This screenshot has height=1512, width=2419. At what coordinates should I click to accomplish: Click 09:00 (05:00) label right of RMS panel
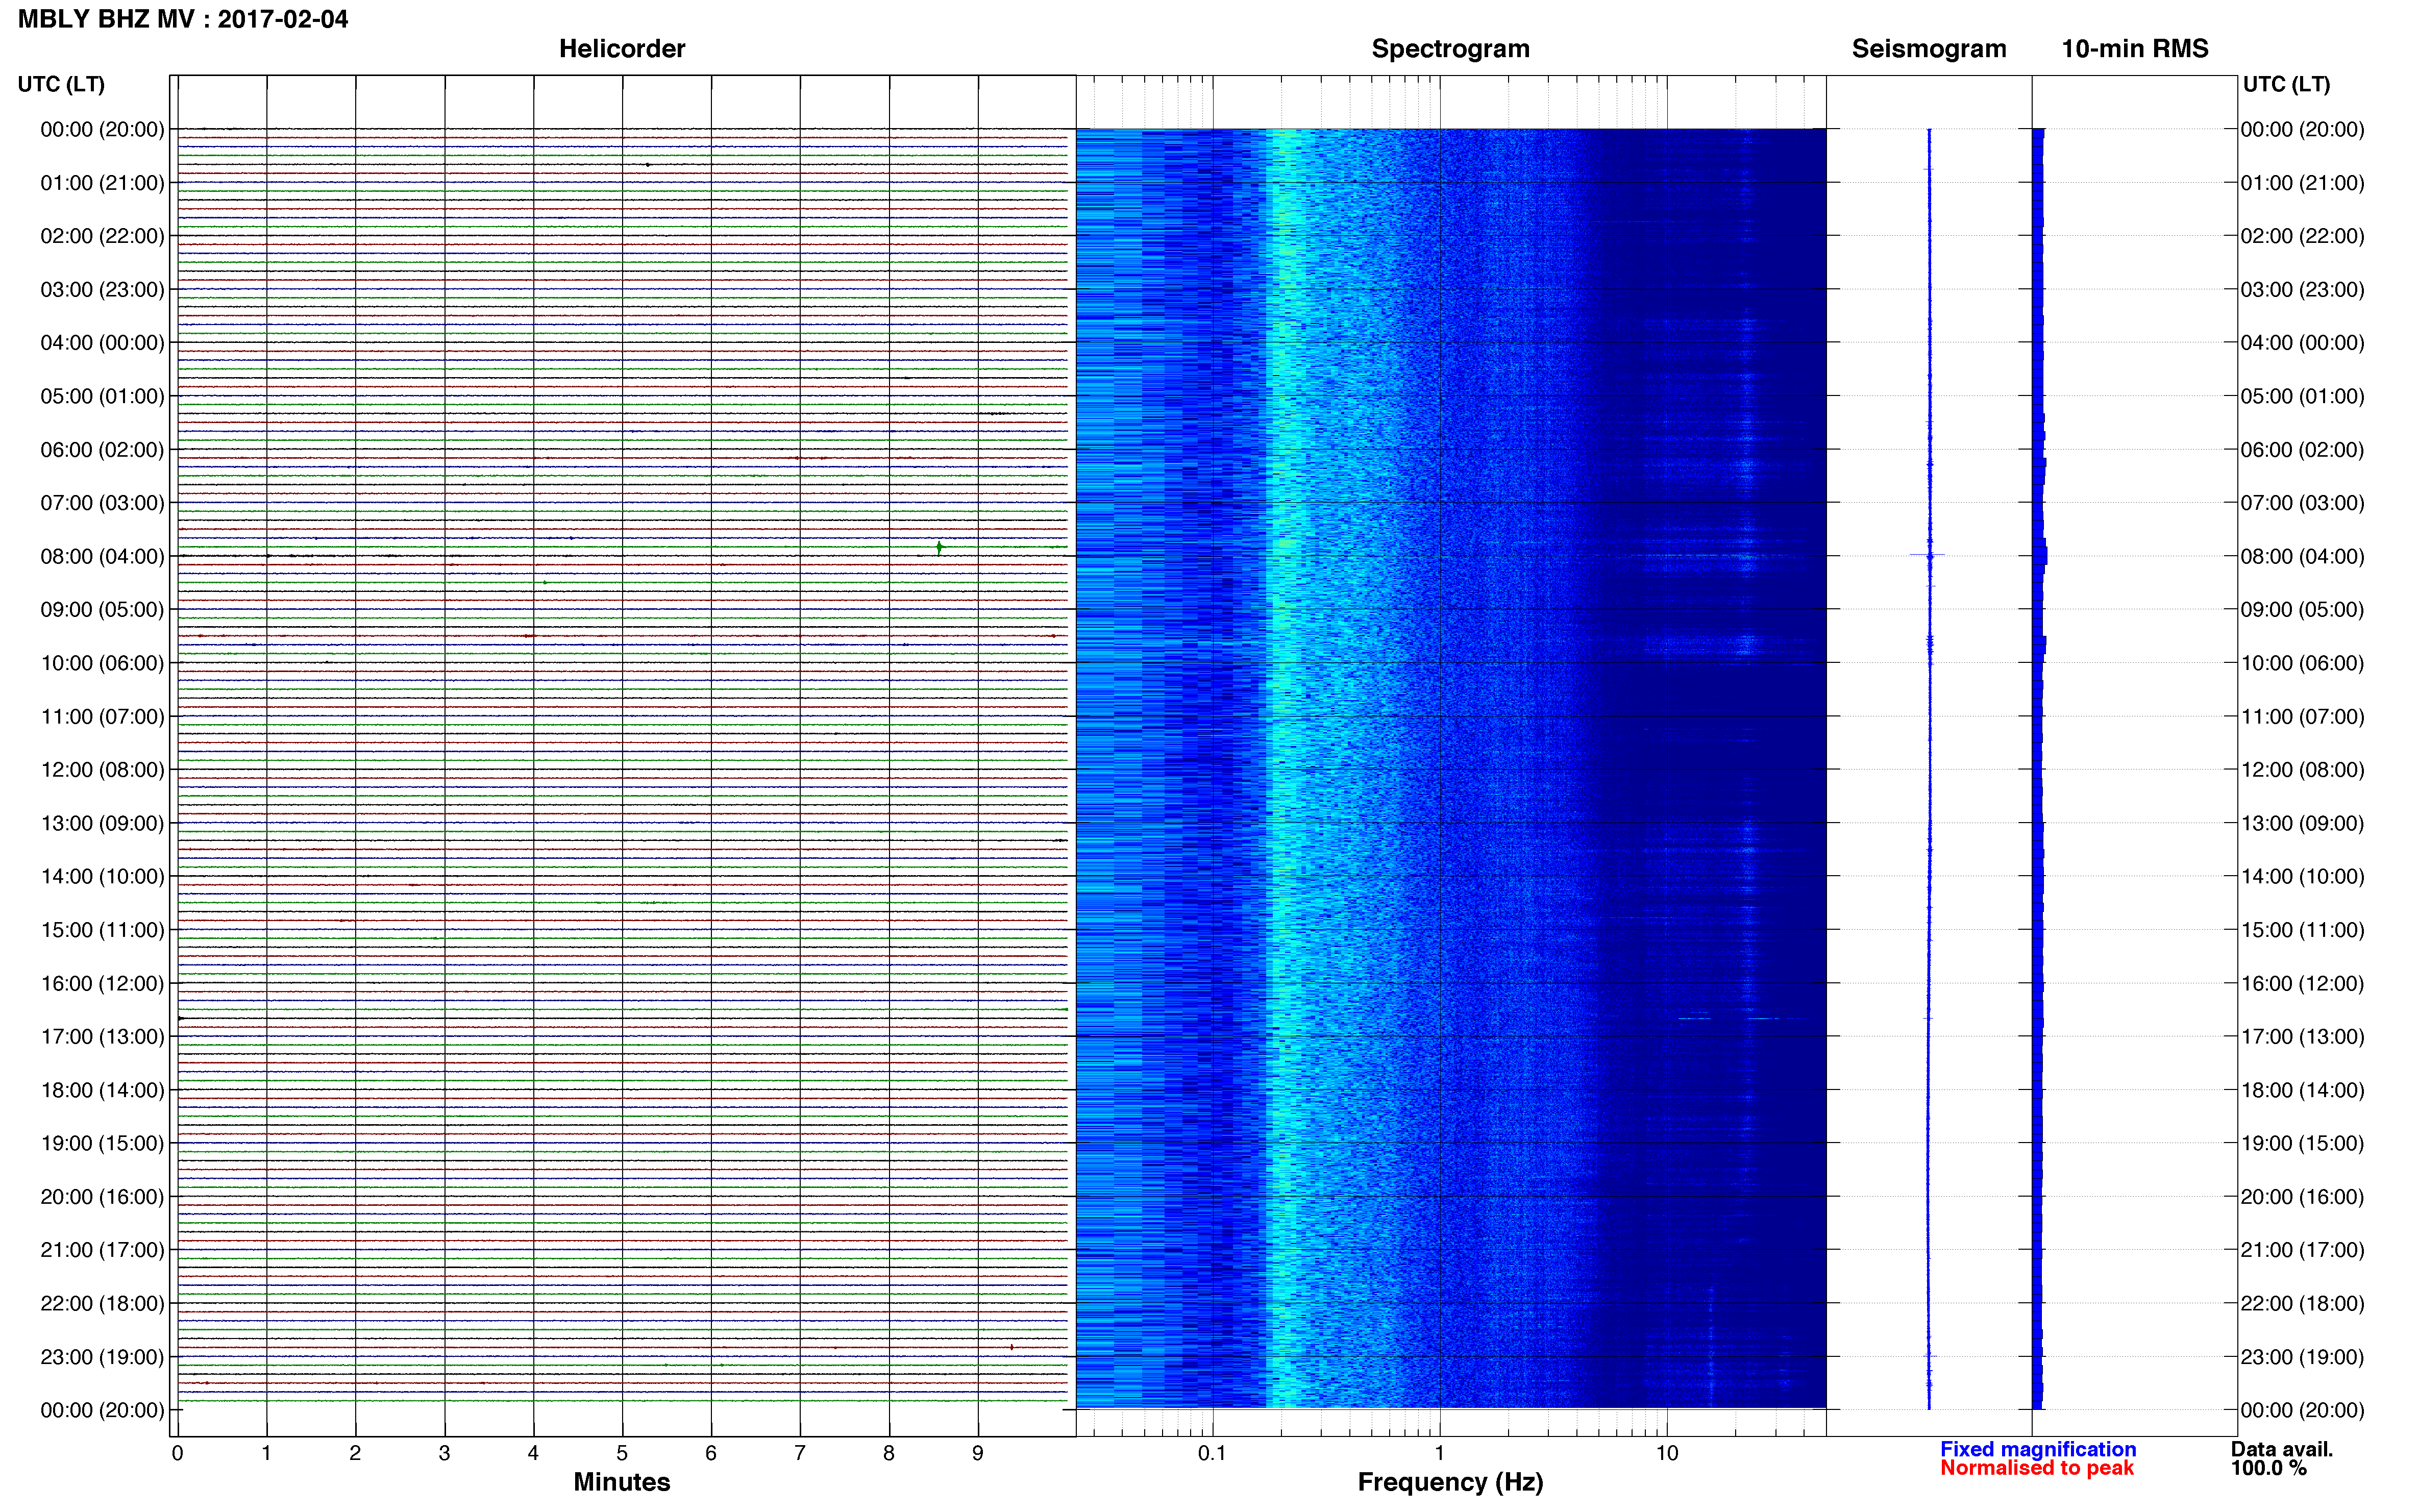click(2302, 610)
